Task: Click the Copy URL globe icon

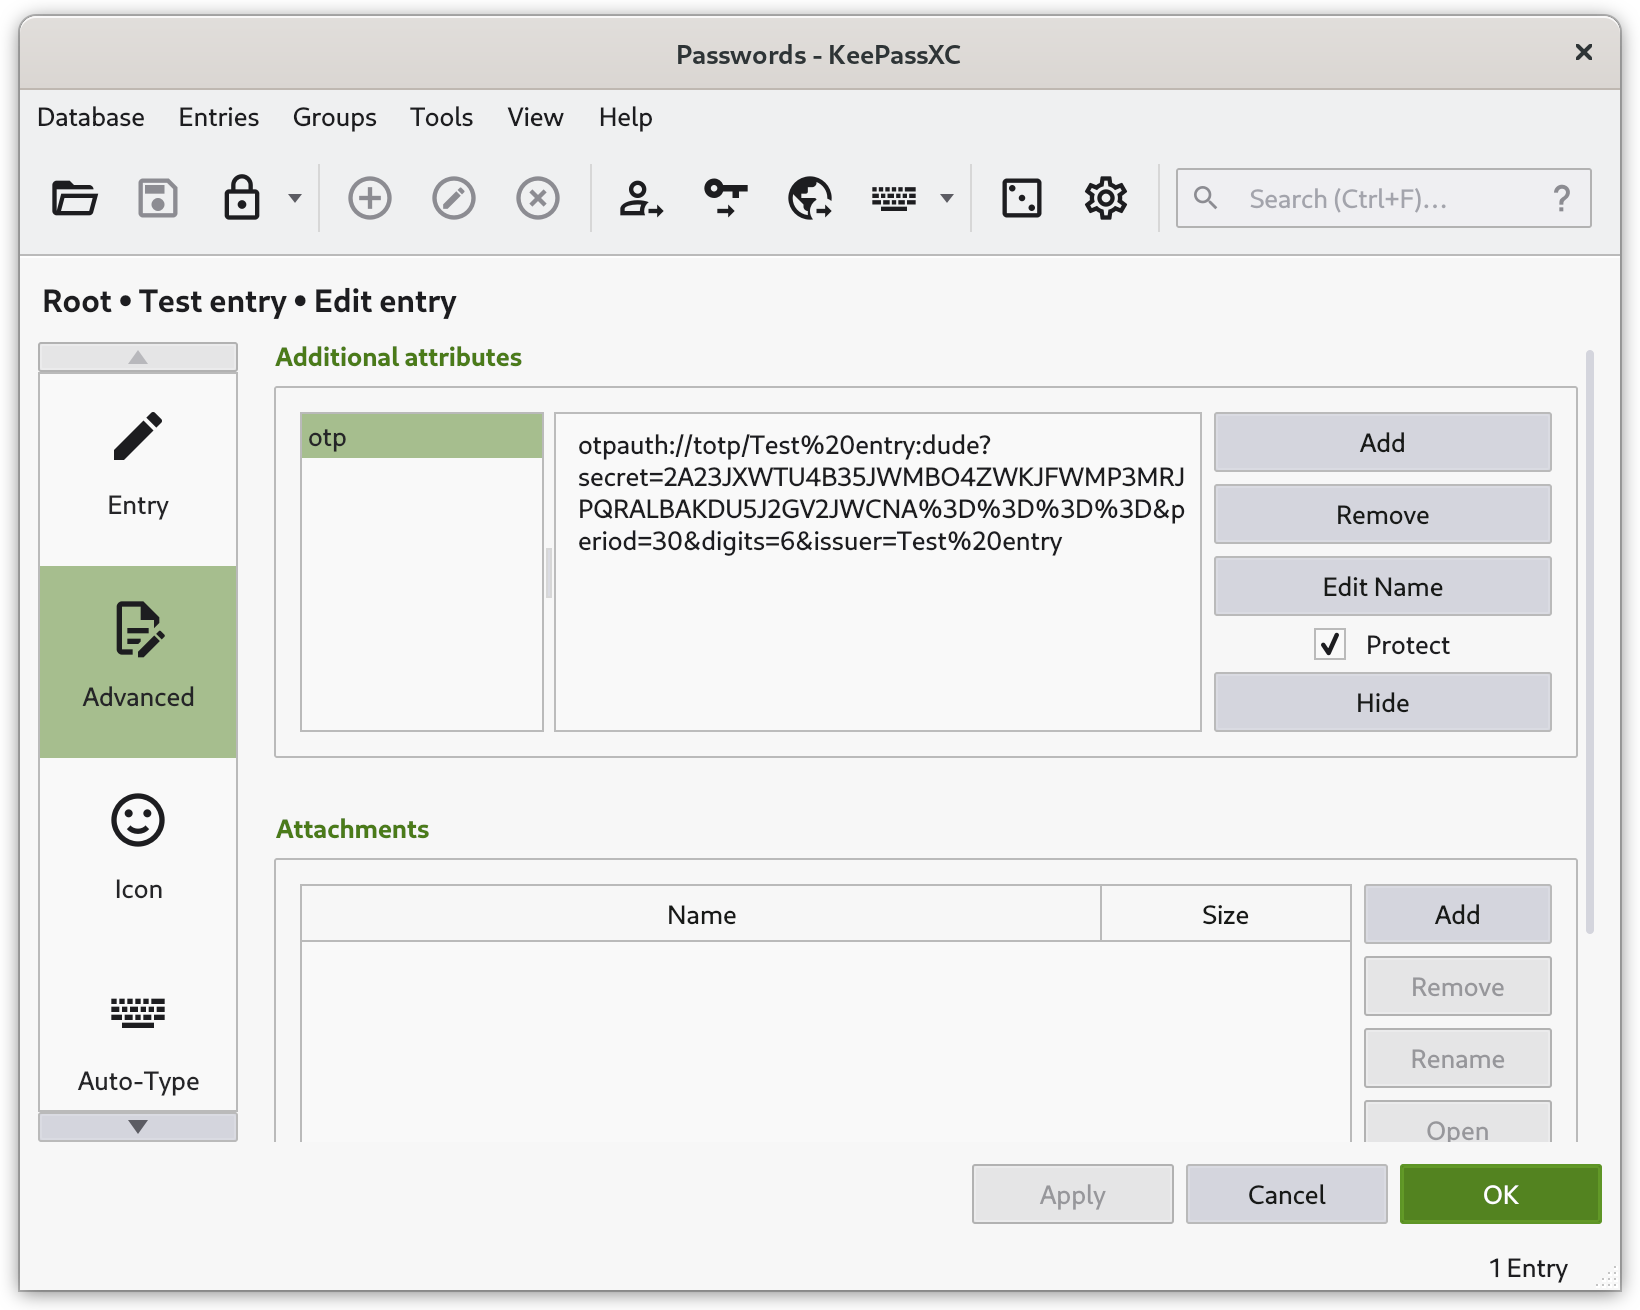Action: (x=809, y=198)
